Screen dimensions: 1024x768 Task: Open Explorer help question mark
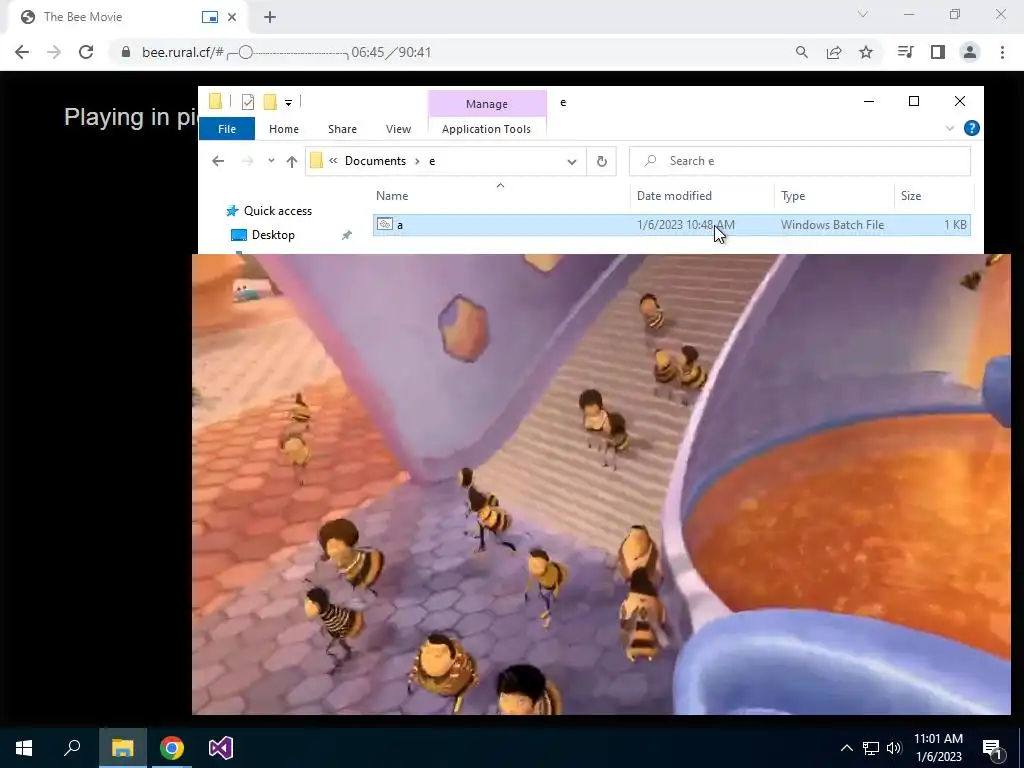click(972, 129)
